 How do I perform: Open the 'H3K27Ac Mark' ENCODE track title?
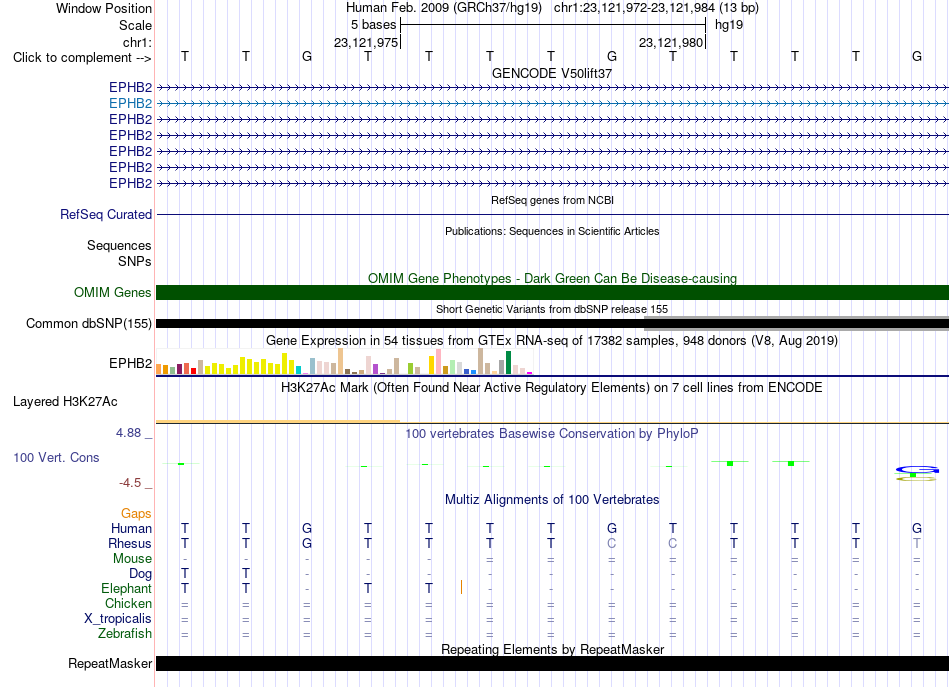tap(552, 388)
